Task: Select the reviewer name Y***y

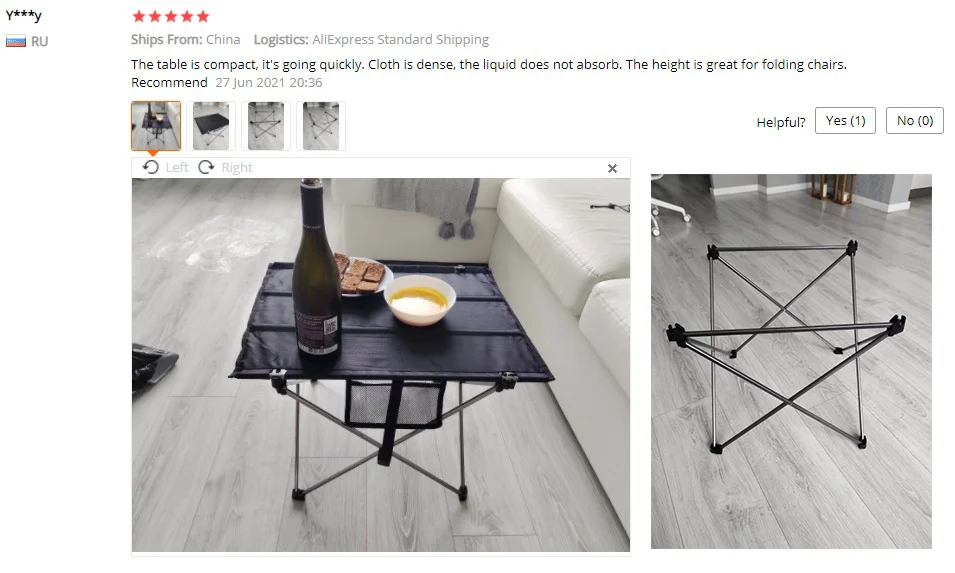Action: 24,15
